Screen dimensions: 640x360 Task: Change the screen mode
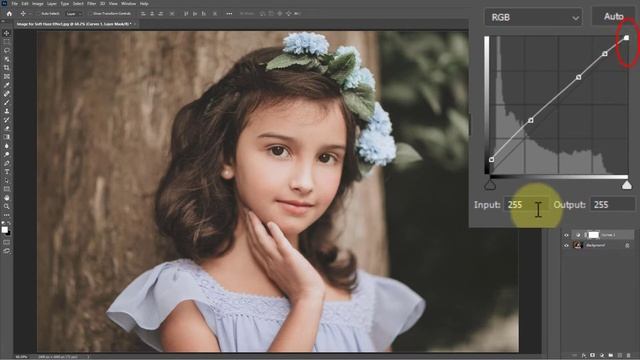click(x=7, y=251)
